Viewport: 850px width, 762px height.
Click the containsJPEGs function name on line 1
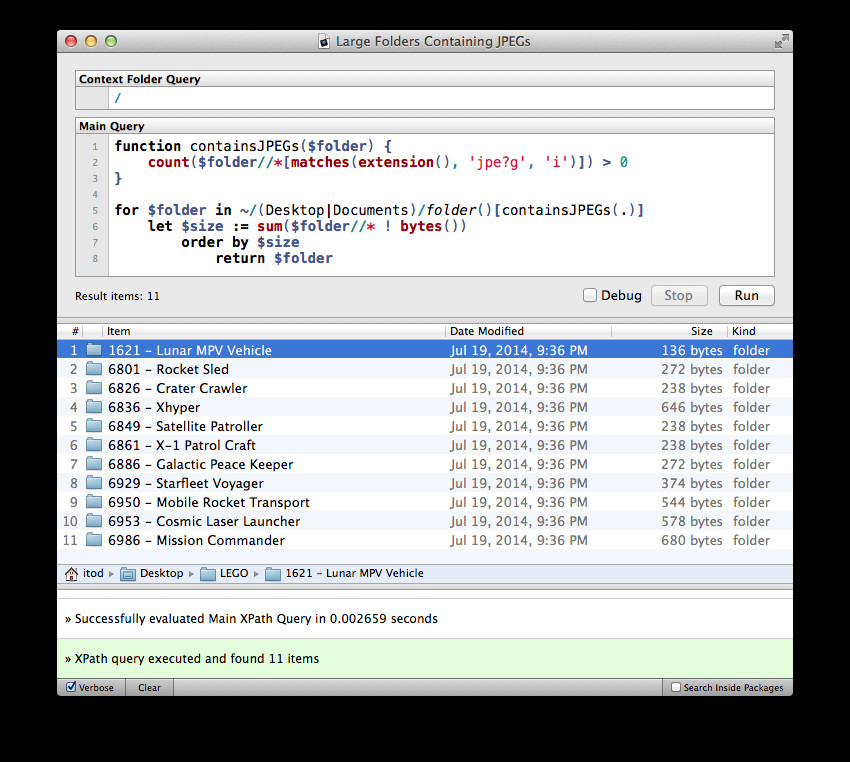point(243,146)
